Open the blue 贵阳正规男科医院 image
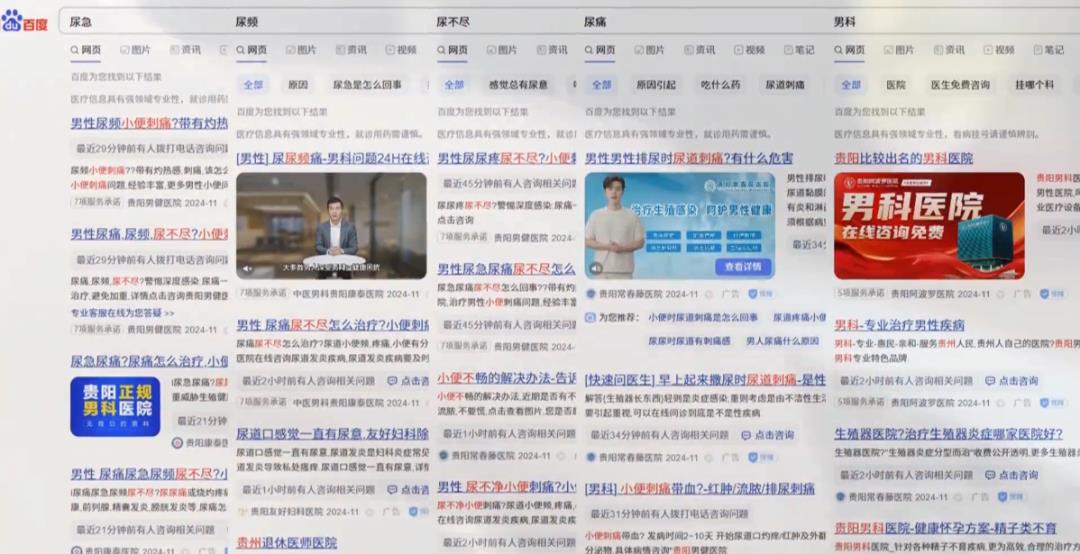 115,407
